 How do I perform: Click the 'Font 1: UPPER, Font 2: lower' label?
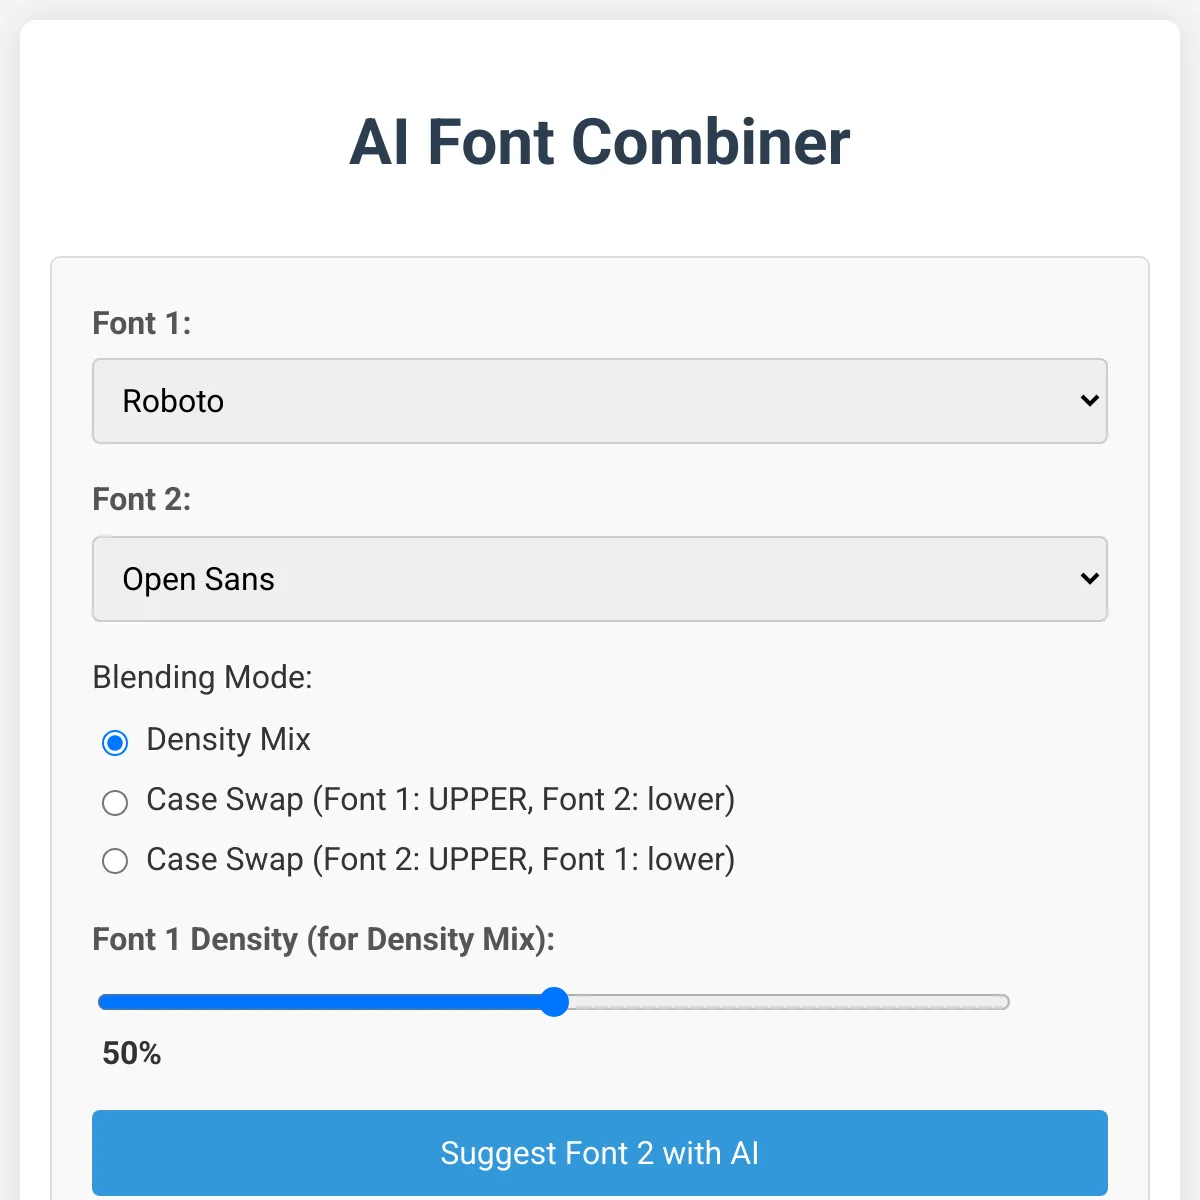[440, 800]
